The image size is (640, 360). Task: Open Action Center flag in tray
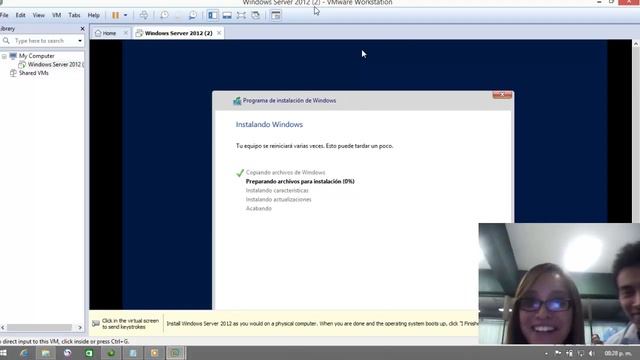click(558, 353)
